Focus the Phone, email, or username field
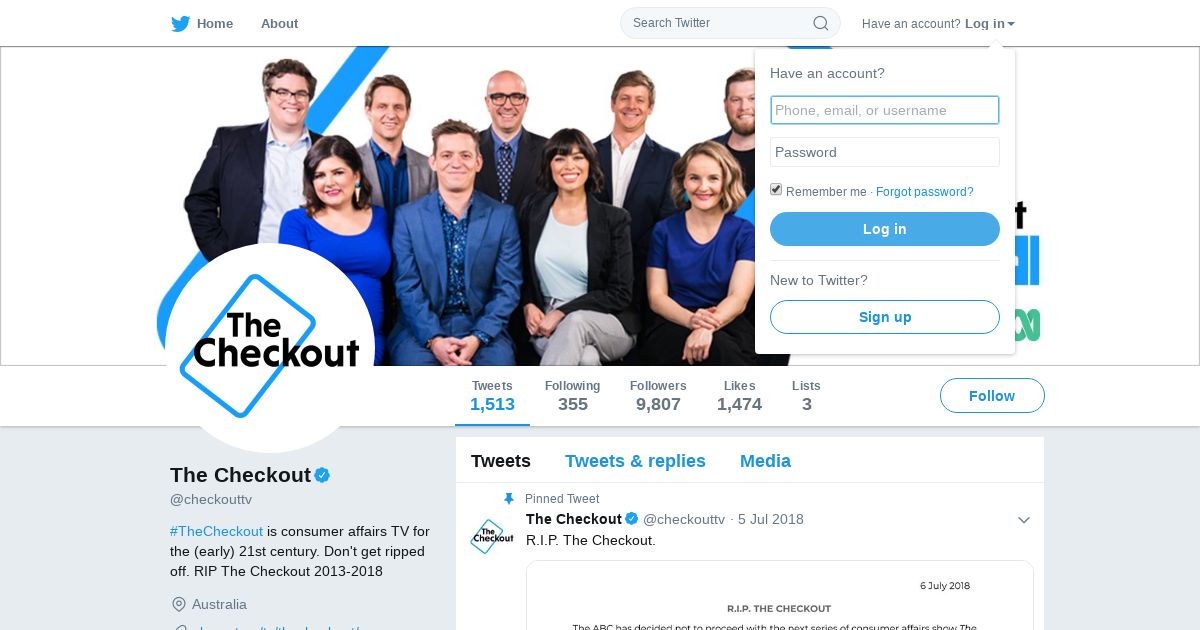 point(885,110)
